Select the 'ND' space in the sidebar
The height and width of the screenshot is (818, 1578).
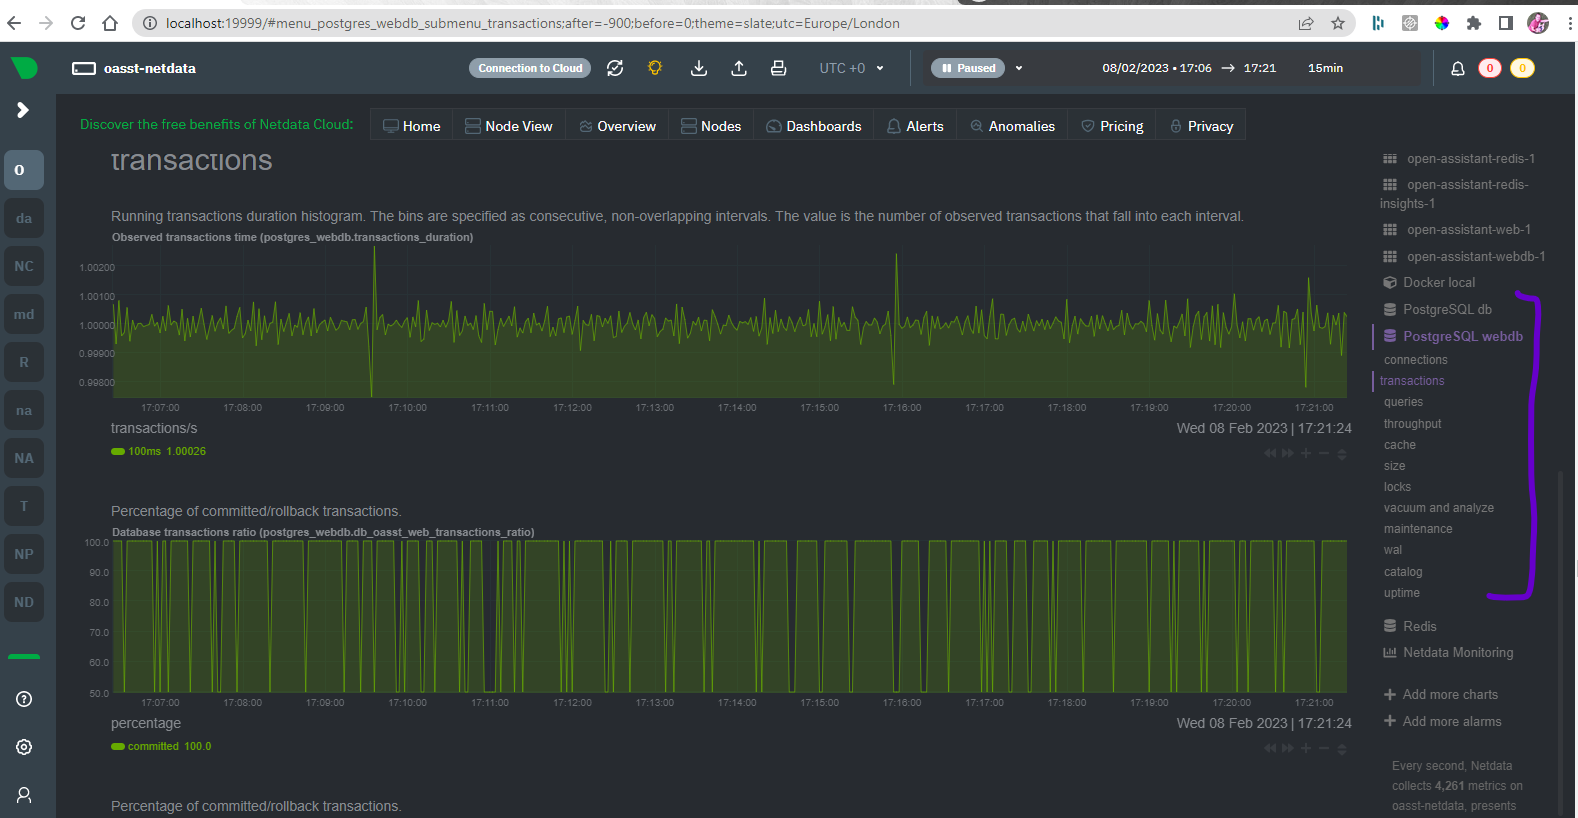pos(24,602)
